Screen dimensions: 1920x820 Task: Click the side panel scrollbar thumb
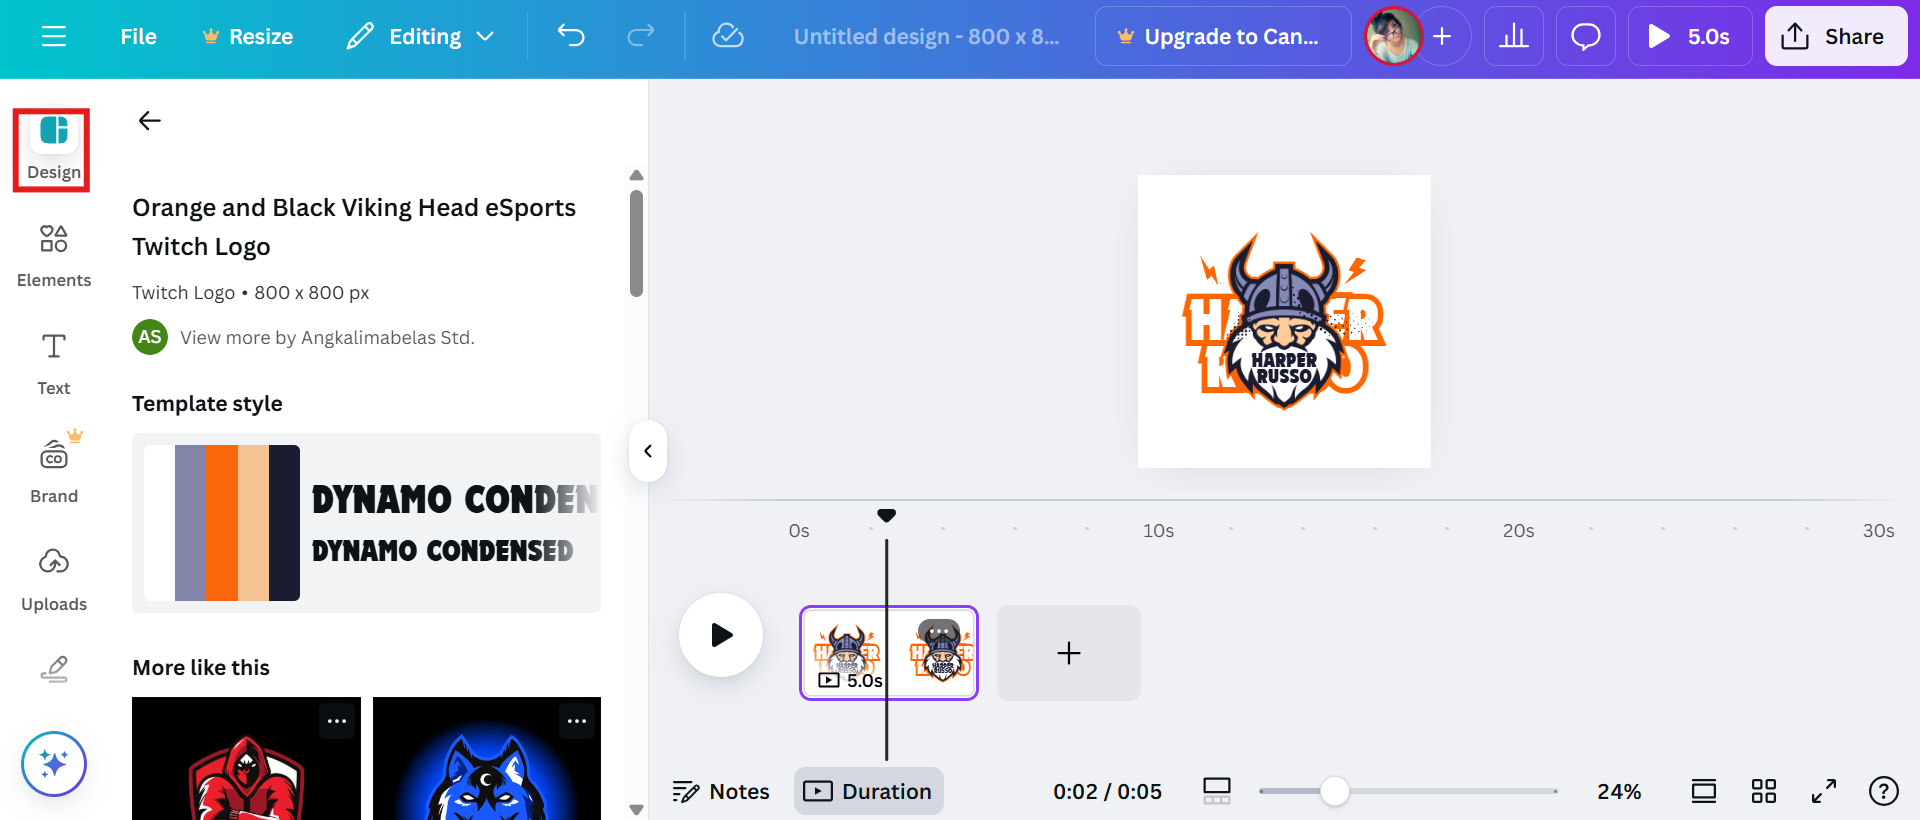[636, 243]
